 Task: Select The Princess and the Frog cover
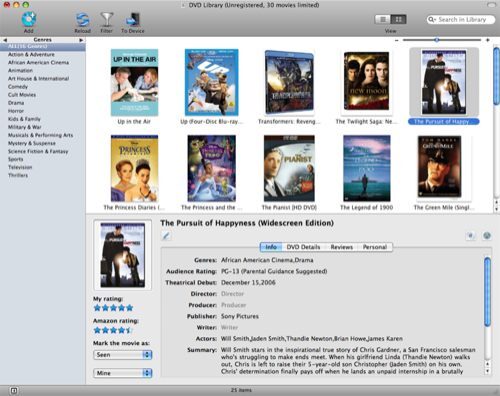coord(212,168)
